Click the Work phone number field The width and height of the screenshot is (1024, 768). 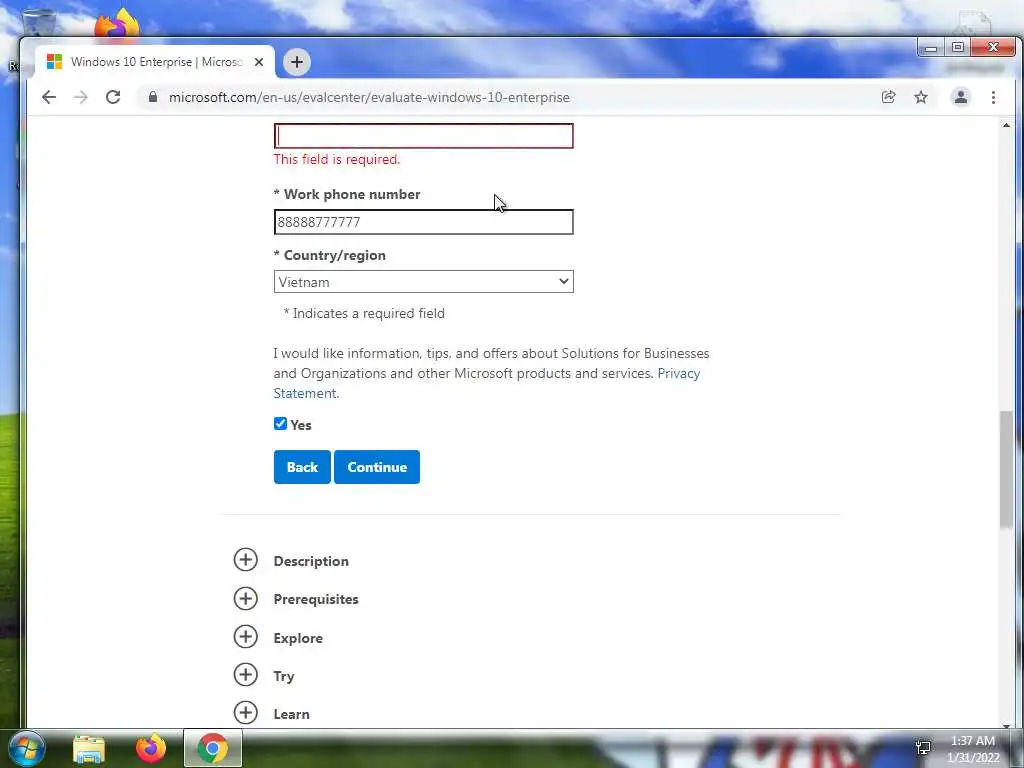(x=423, y=222)
